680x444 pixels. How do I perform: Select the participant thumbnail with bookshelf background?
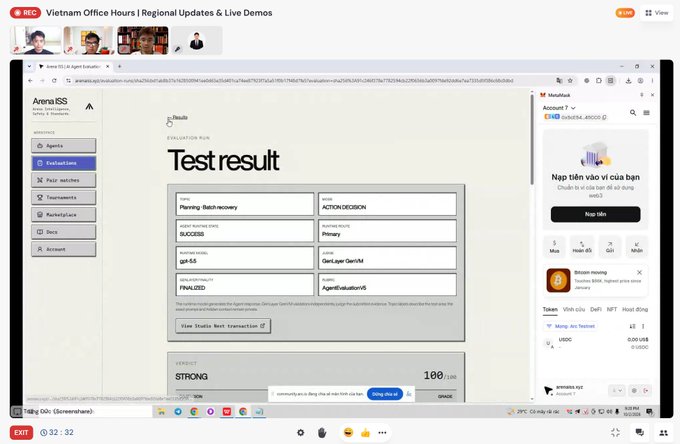pos(143,40)
